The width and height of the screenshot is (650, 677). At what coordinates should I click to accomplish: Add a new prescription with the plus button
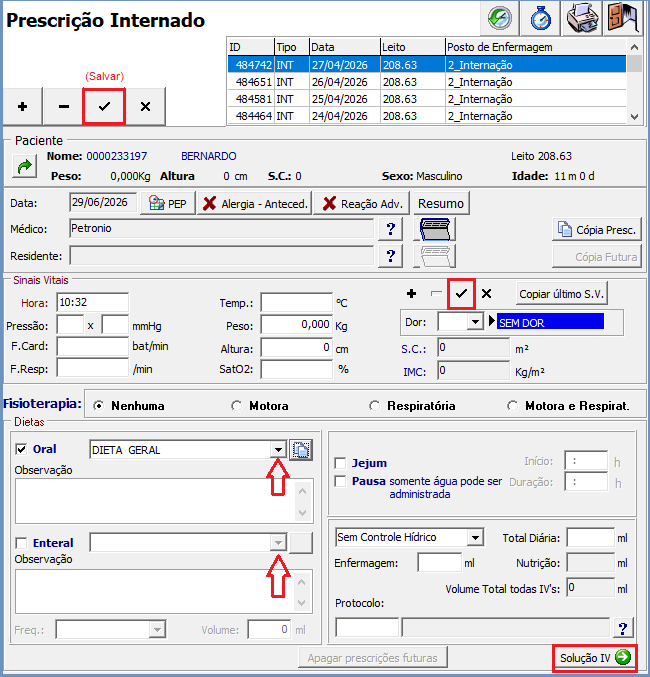[22, 106]
